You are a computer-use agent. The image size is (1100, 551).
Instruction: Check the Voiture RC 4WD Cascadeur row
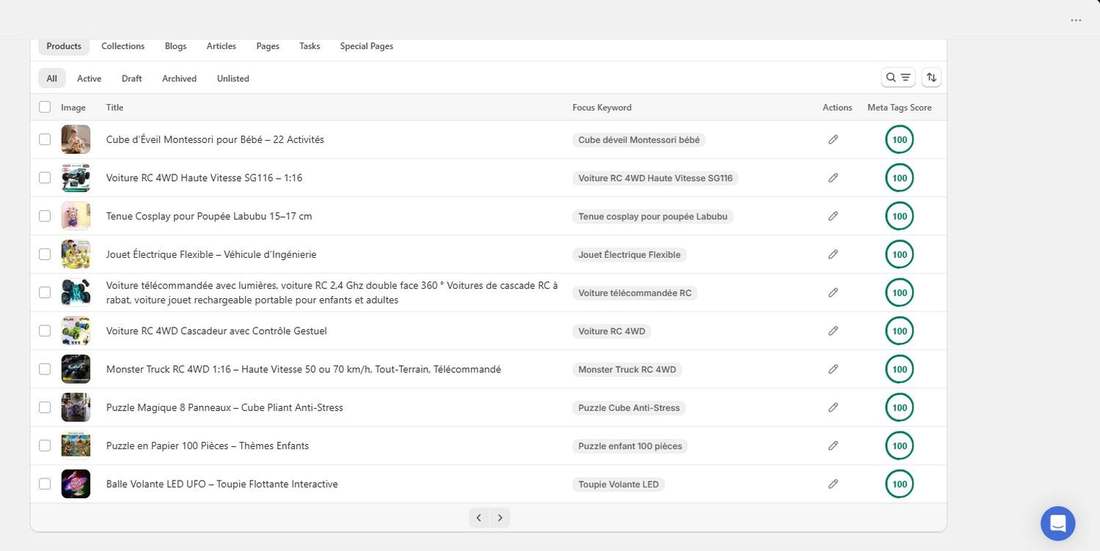click(x=45, y=331)
